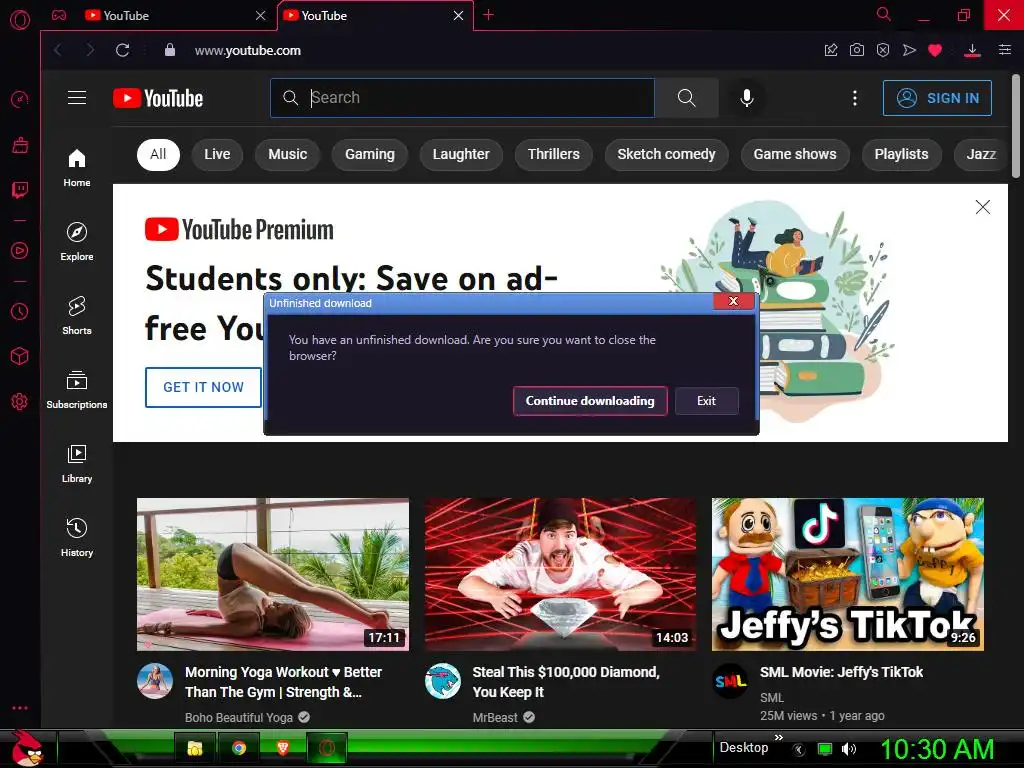Screen dimensions: 1024x768
Task: Open YouTube settings vertical dots menu
Action: [x=855, y=98]
